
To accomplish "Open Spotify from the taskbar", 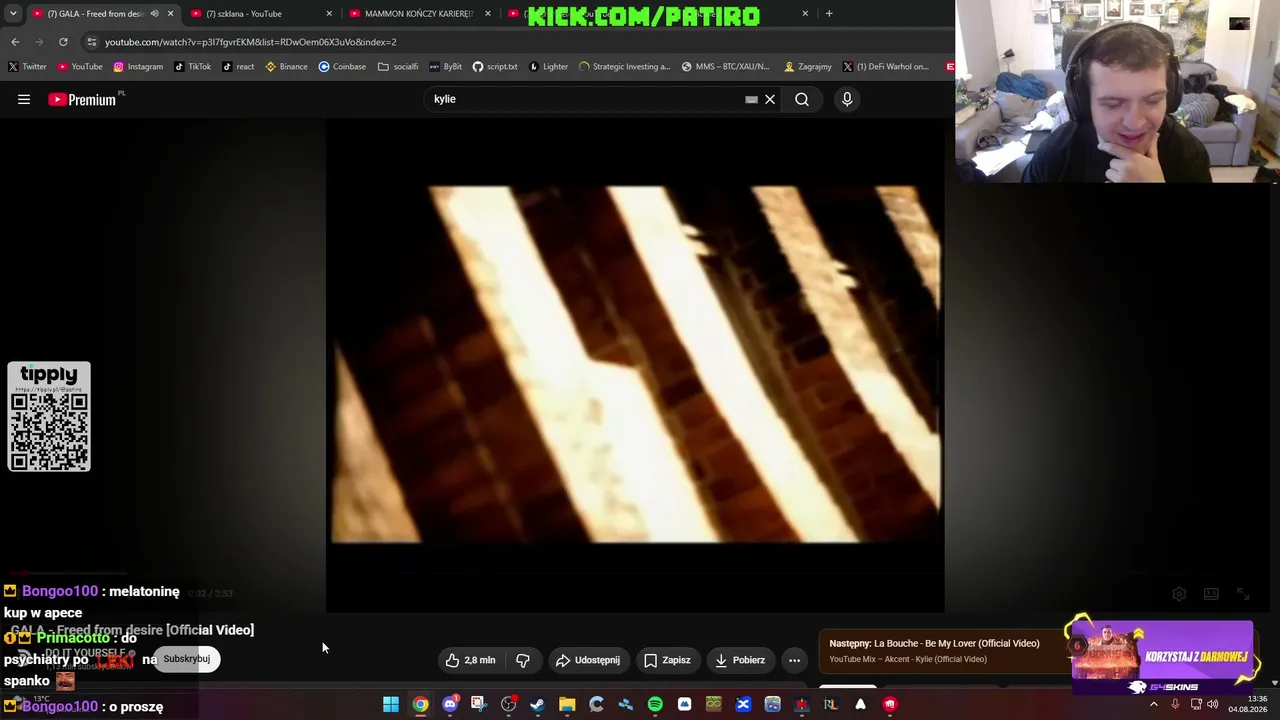I will 655,704.
